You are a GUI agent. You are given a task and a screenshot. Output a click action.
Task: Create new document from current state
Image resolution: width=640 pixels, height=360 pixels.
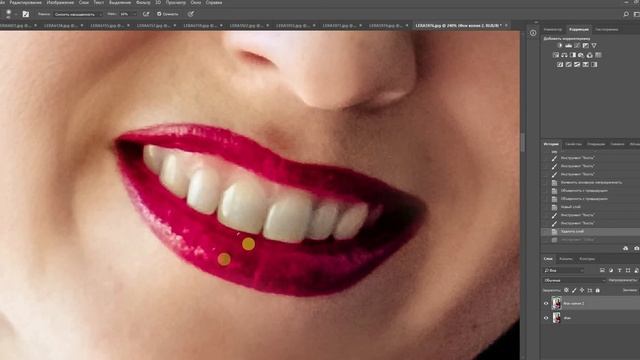(x=625, y=248)
